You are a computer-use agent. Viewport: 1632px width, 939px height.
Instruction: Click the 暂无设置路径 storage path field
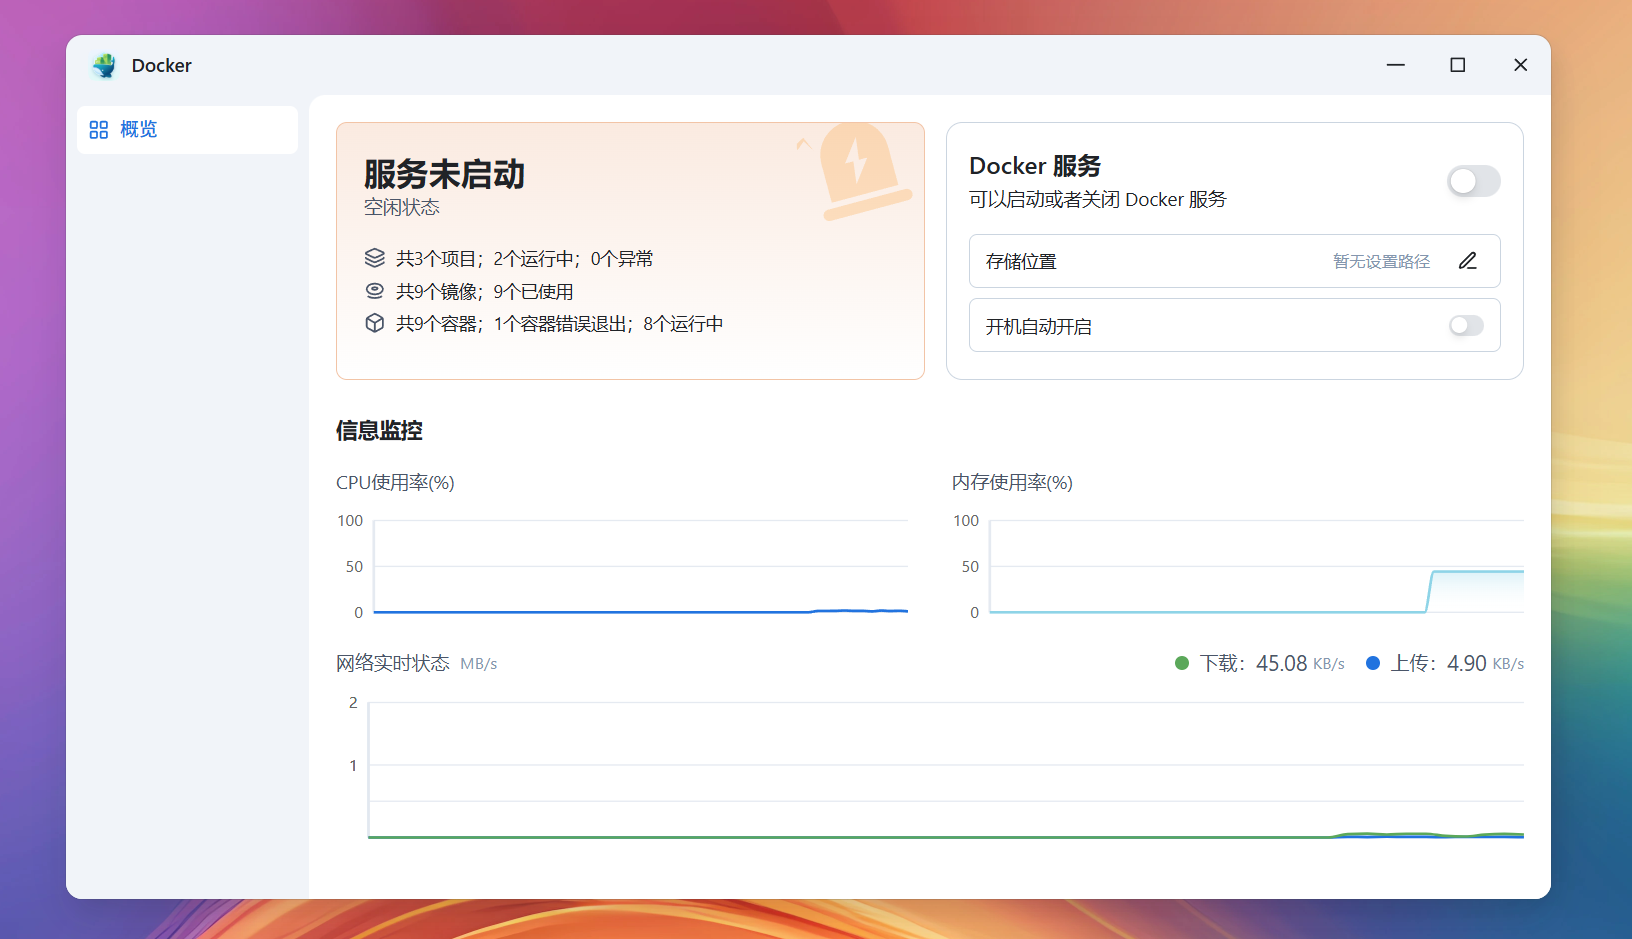point(1381,261)
